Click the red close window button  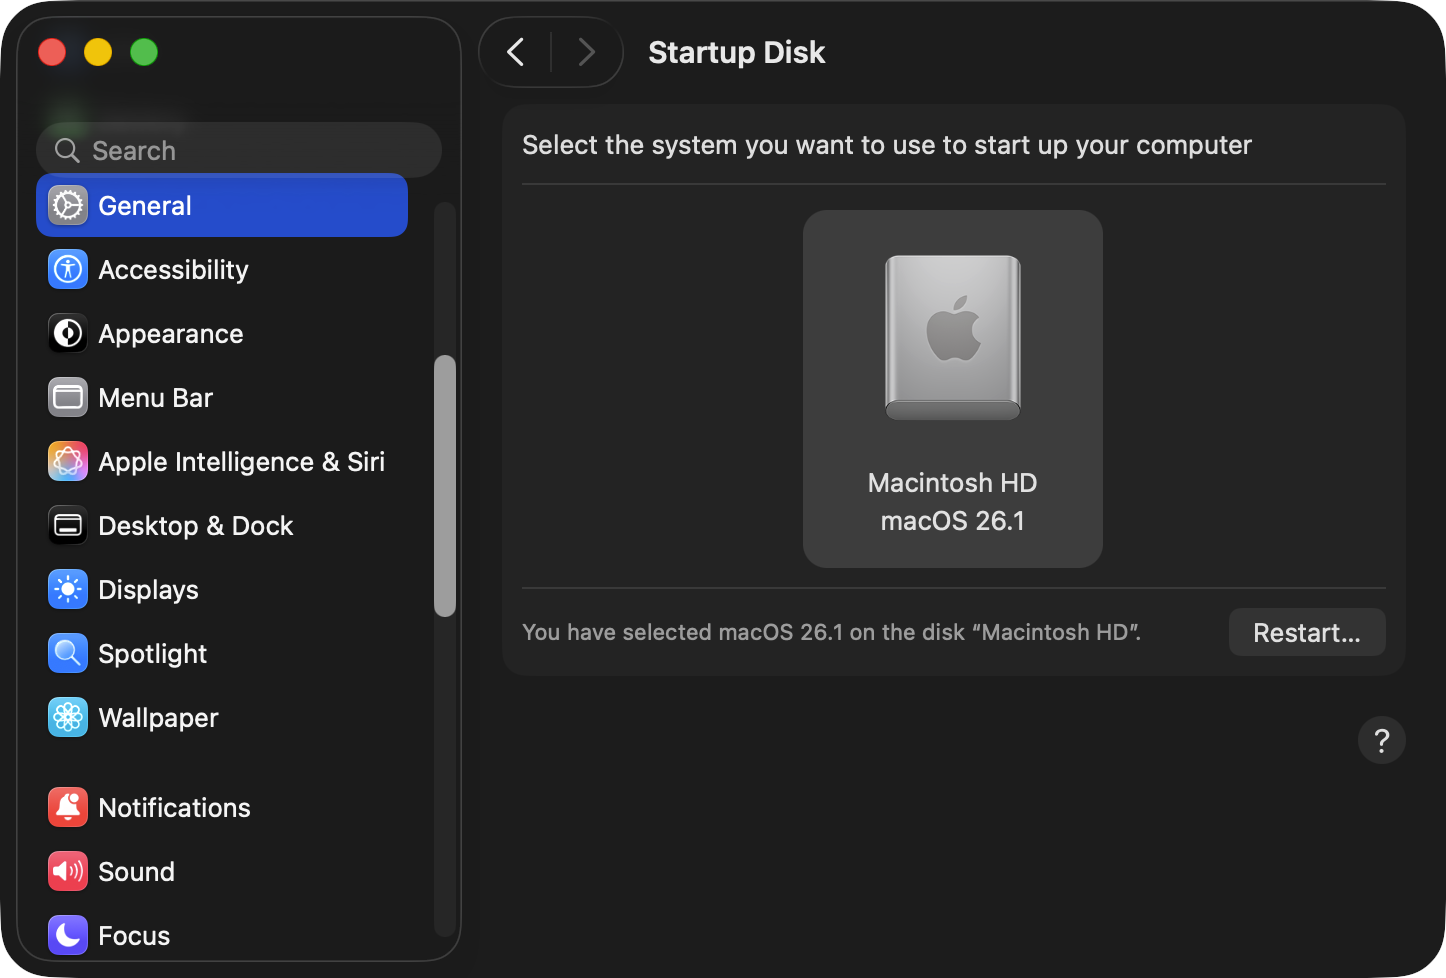coord(52,52)
